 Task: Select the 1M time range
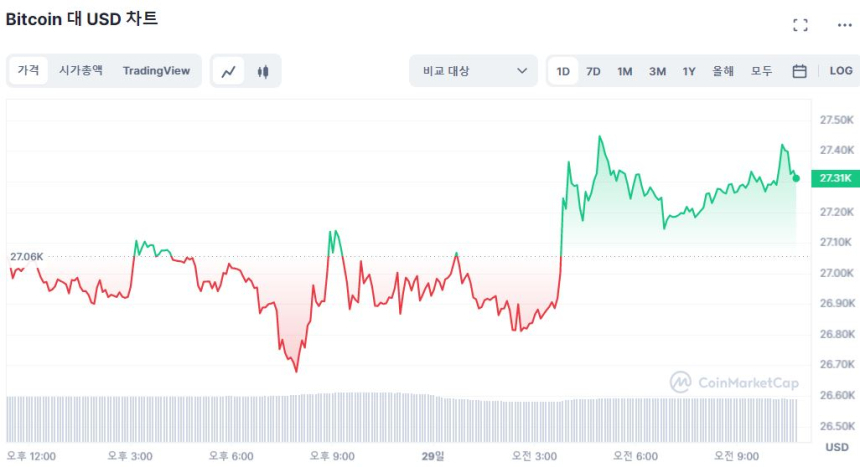tap(624, 71)
